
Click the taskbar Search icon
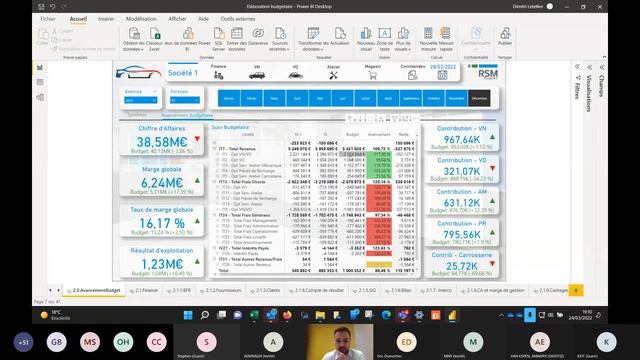coord(205,315)
